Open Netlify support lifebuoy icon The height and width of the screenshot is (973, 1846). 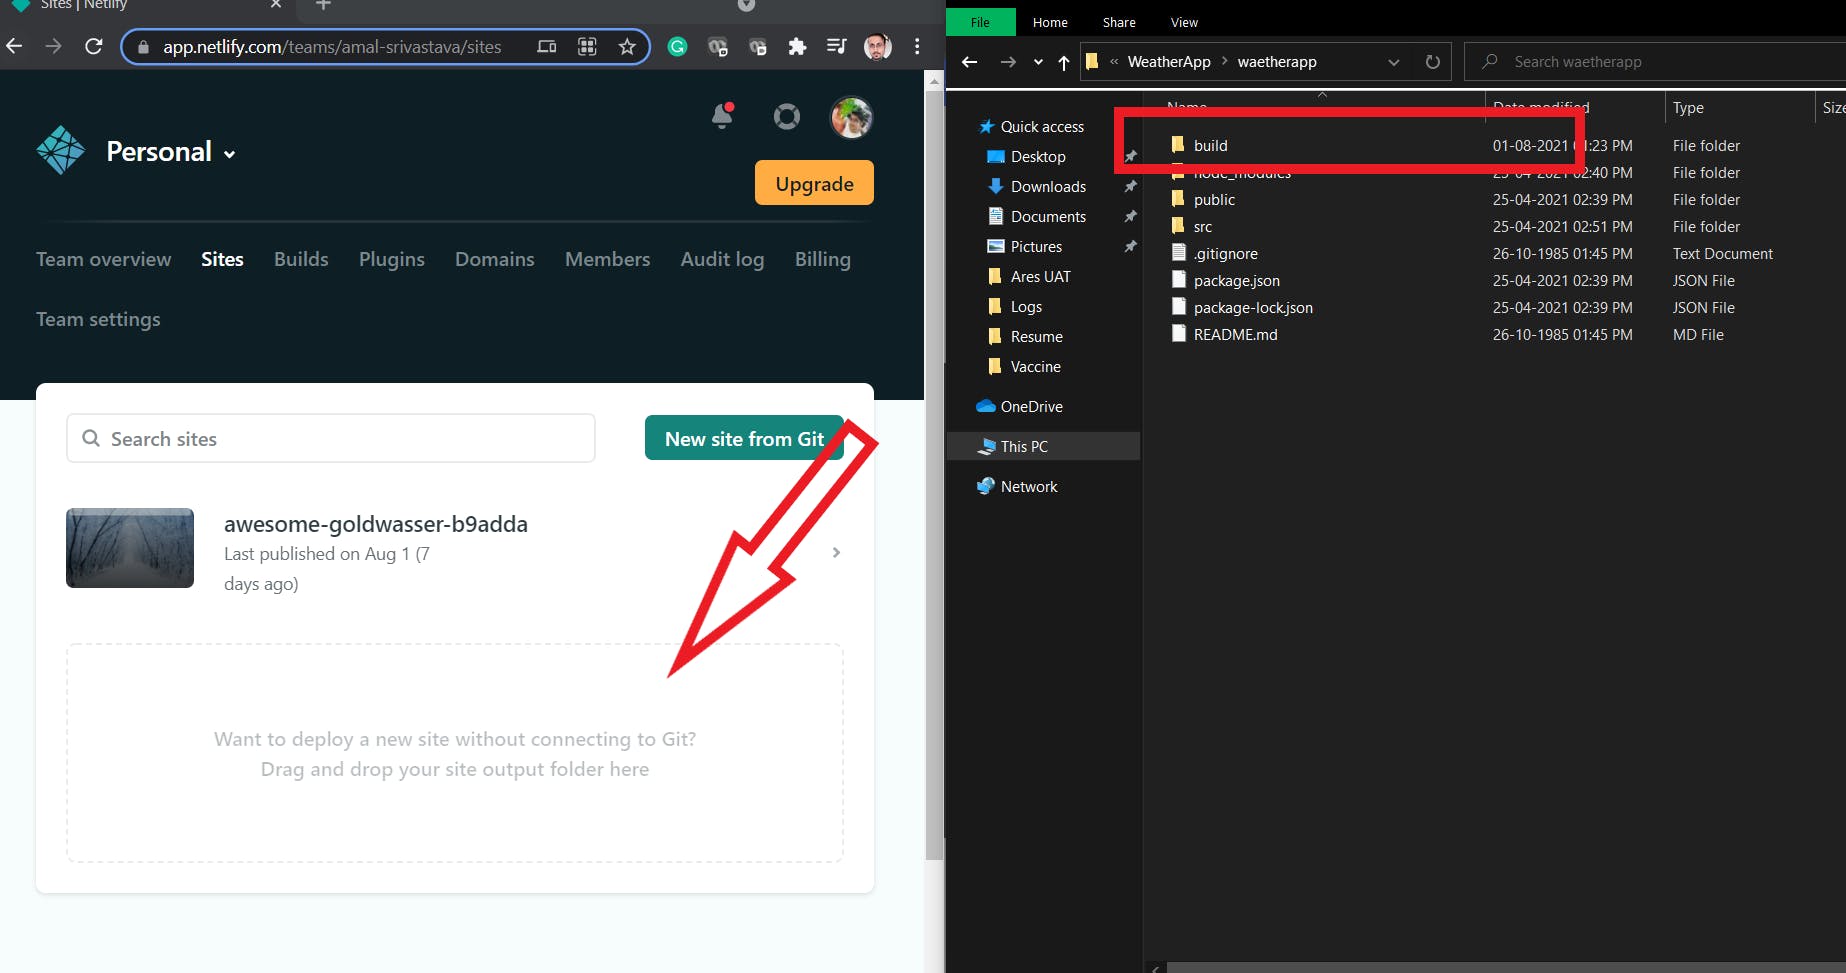point(787,117)
